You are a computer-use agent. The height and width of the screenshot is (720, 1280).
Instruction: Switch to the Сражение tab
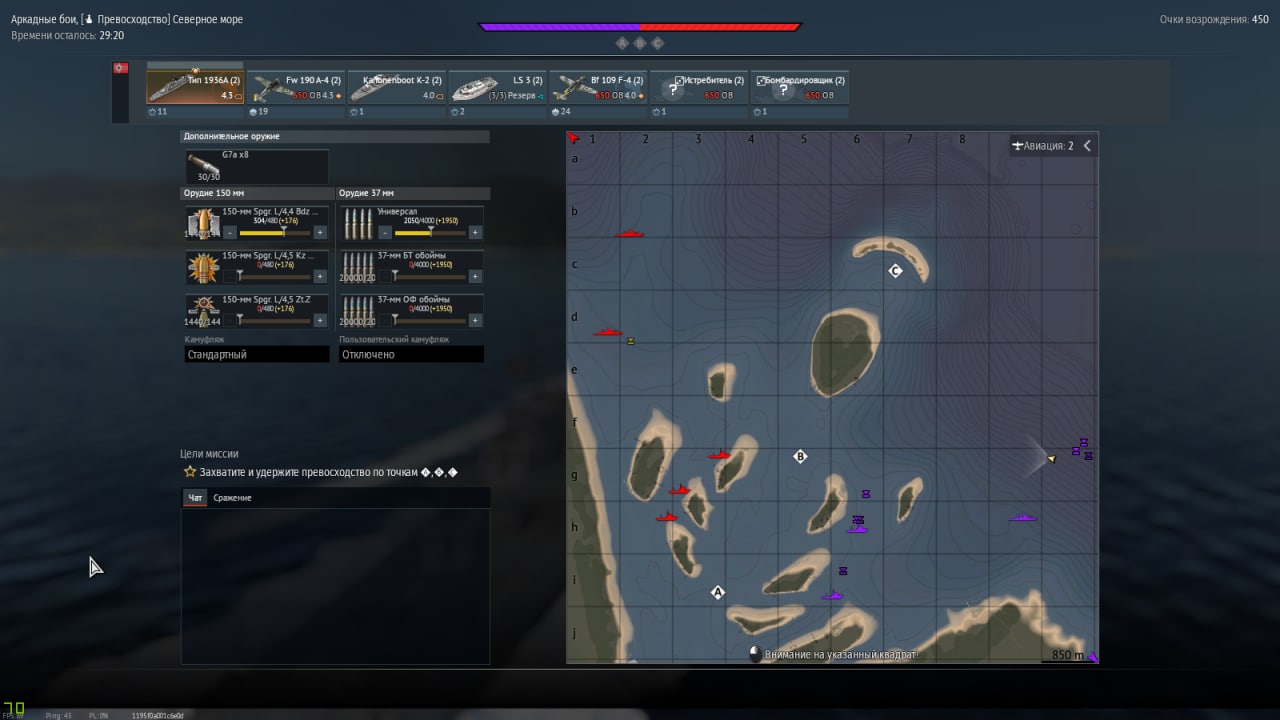pyautogui.click(x=233, y=498)
